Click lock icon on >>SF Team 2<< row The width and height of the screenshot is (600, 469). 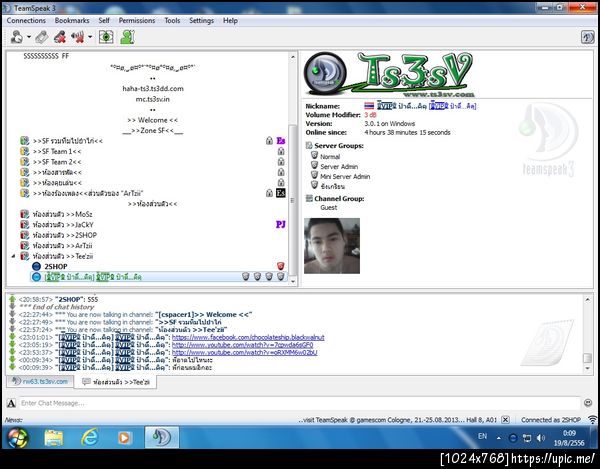281,162
